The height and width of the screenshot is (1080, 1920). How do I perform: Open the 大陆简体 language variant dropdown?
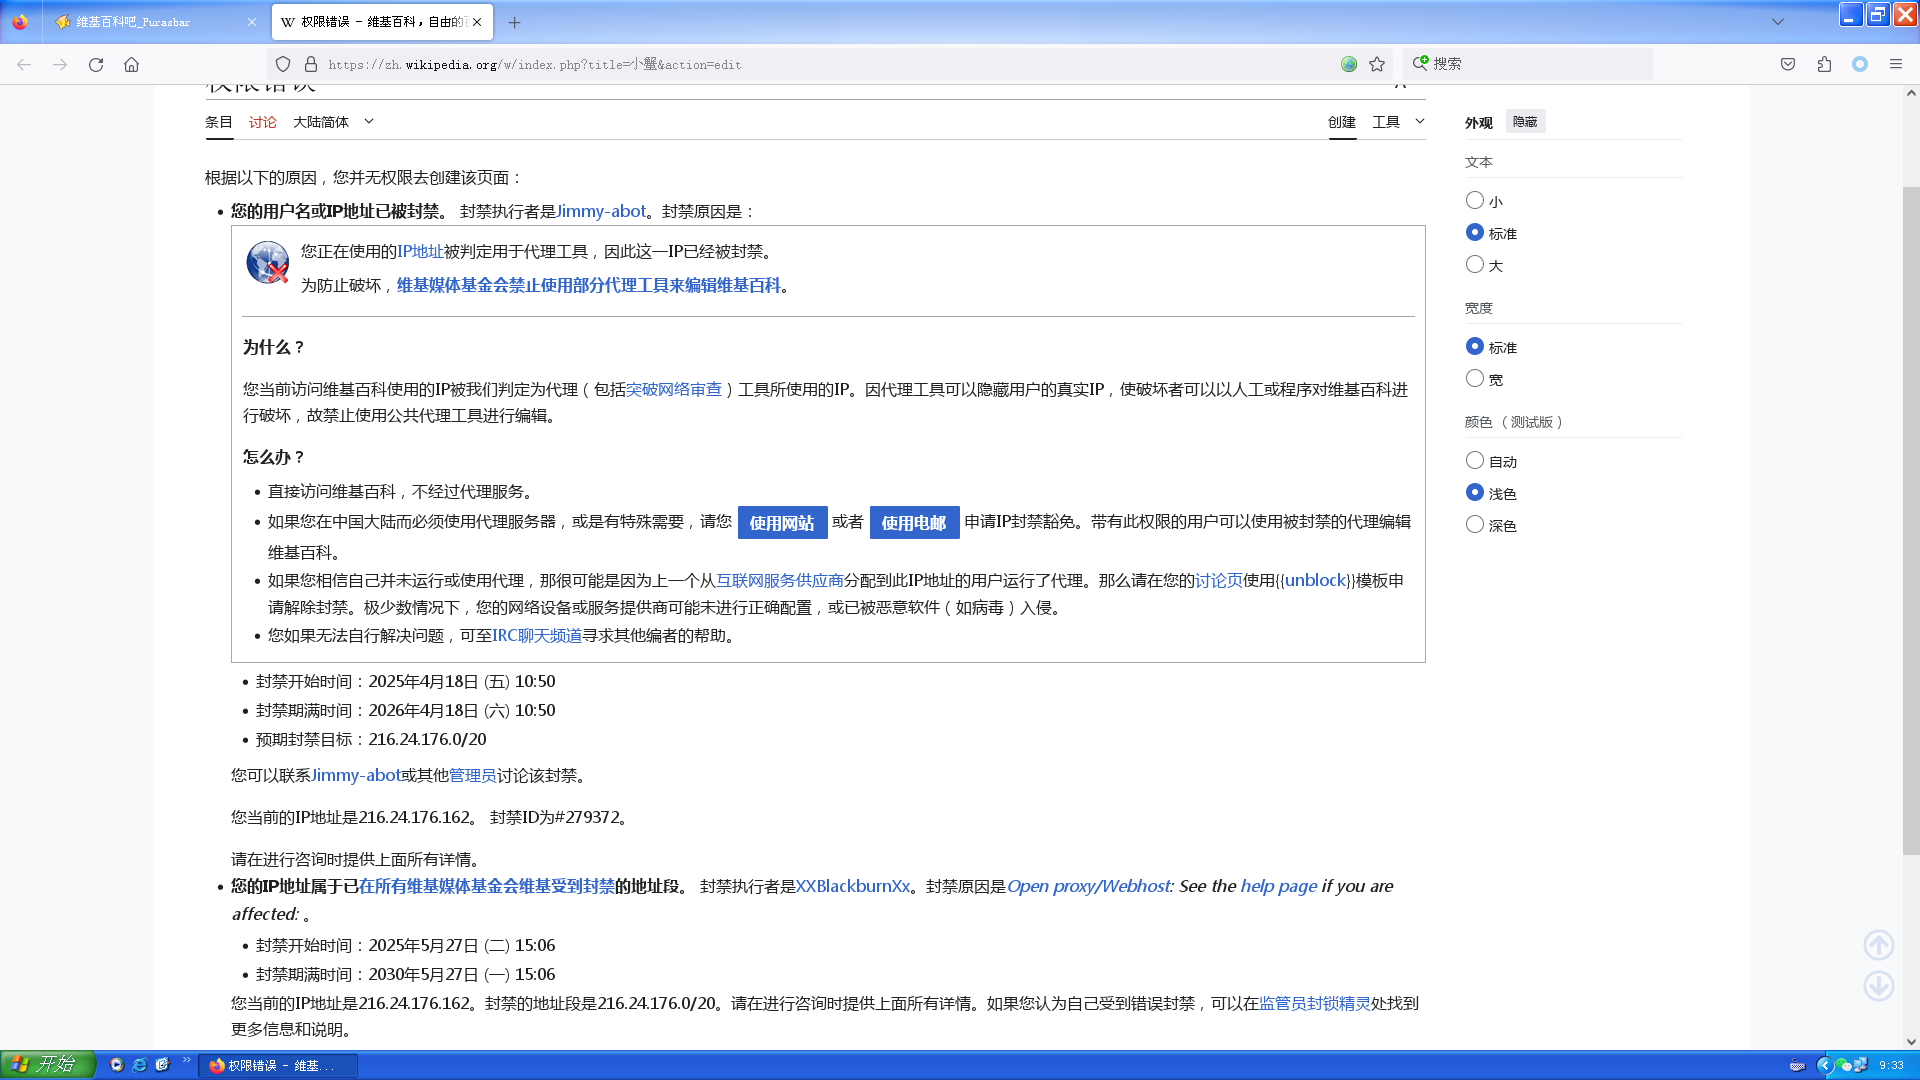point(333,122)
